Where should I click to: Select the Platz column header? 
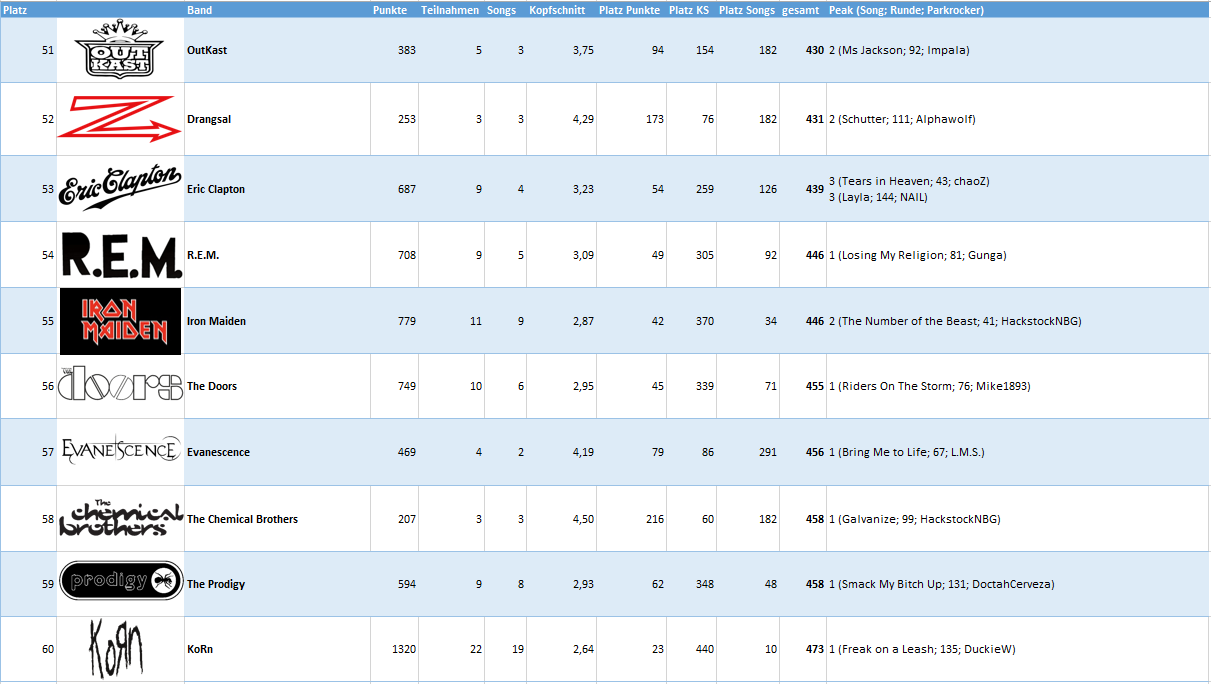click(x=15, y=10)
